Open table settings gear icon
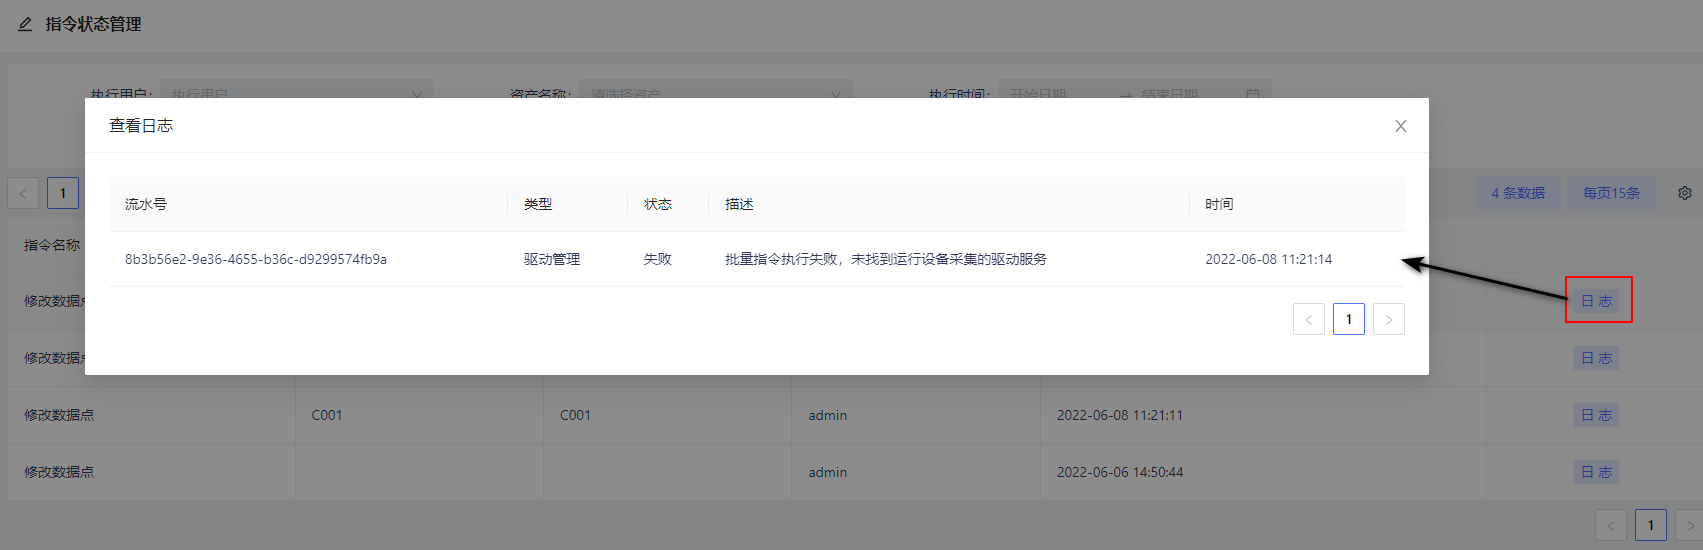Image resolution: width=1703 pixels, height=550 pixels. 1685,193
